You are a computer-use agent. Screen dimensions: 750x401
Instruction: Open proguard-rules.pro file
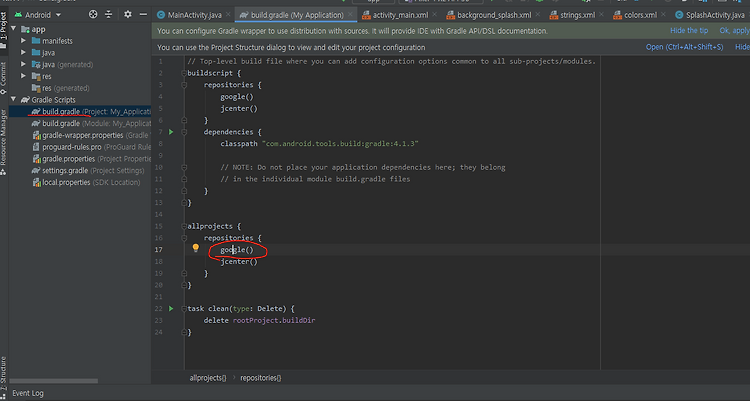tap(91, 147)
